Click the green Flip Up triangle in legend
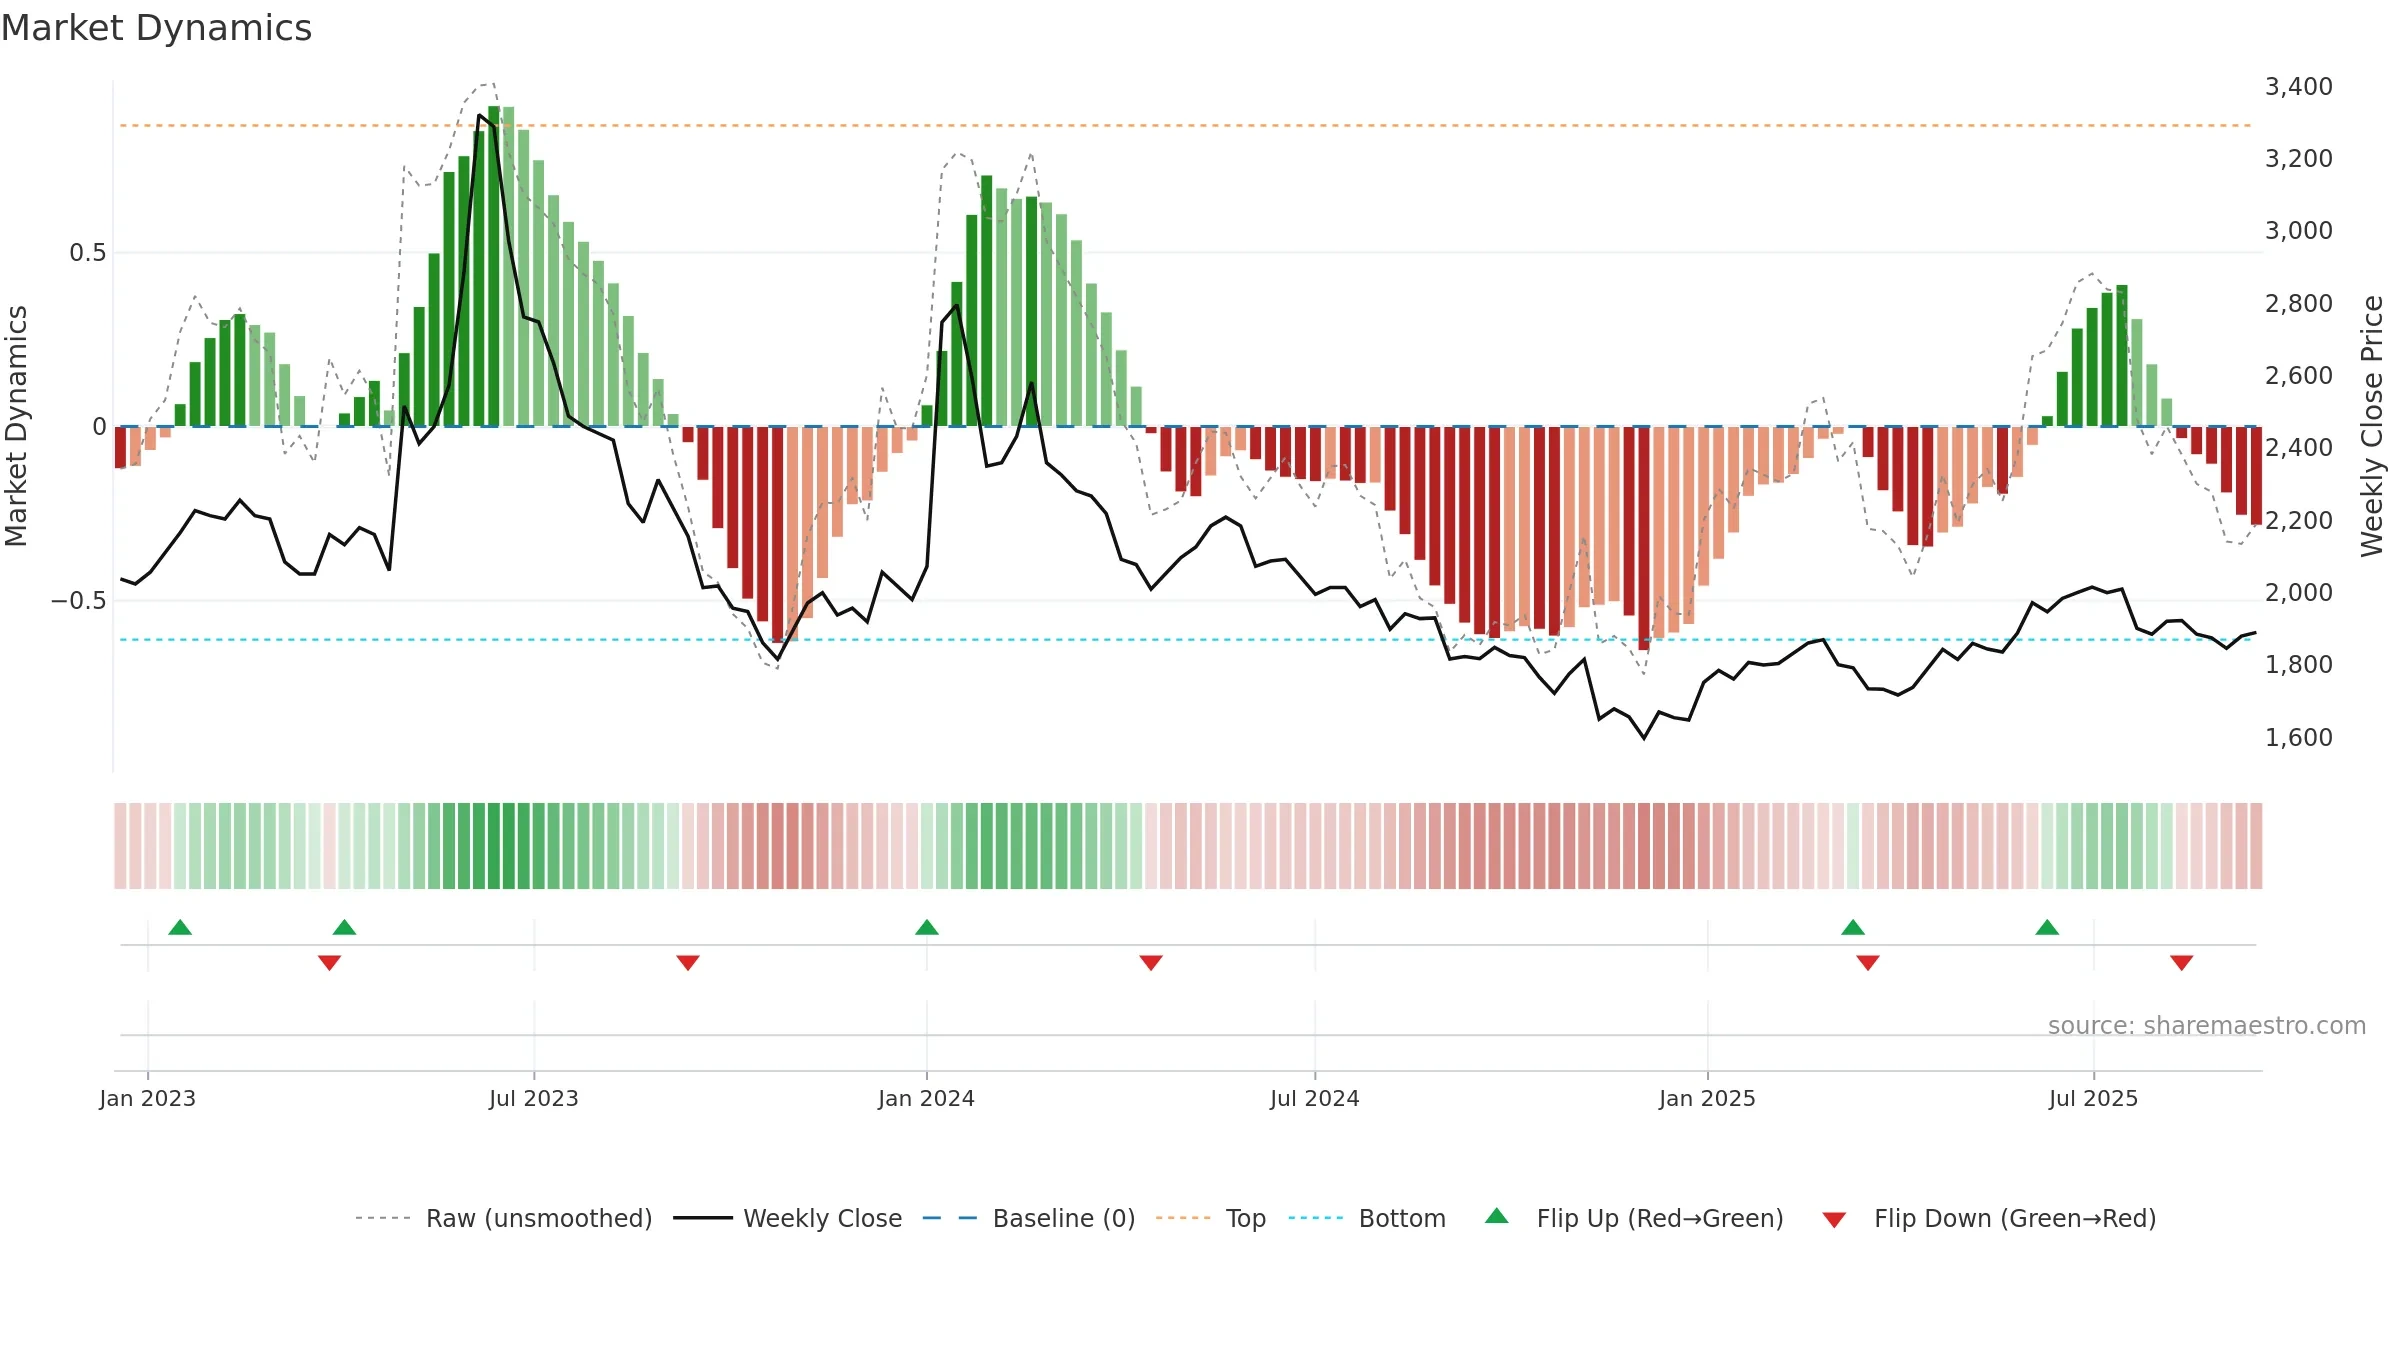2400x1350 pixels. tap(1496, 1216)
